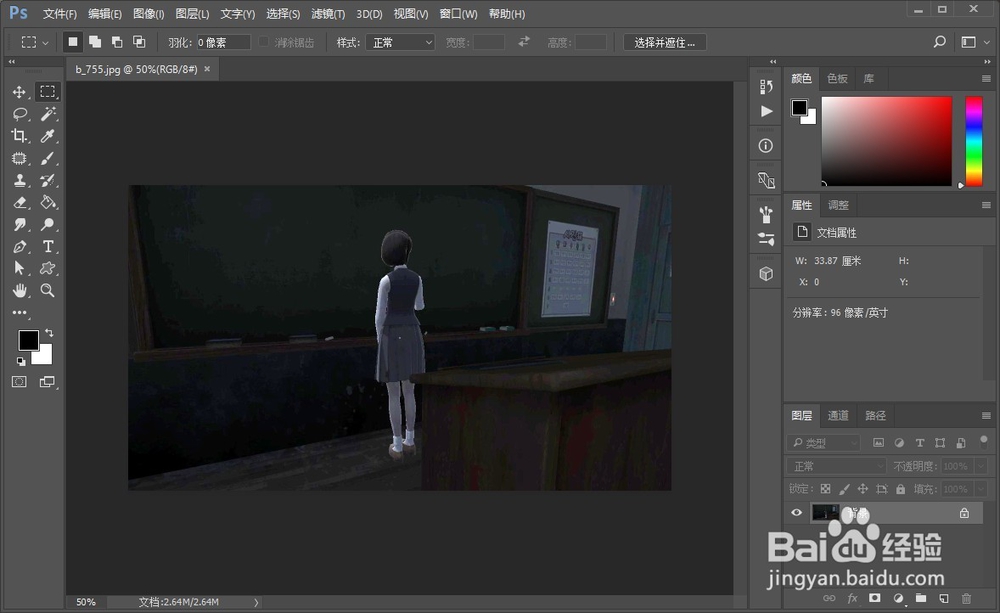Viewport: 1000px width, 613px height.
Task: Select the Custom Shape tool
Action: [47, 269]
